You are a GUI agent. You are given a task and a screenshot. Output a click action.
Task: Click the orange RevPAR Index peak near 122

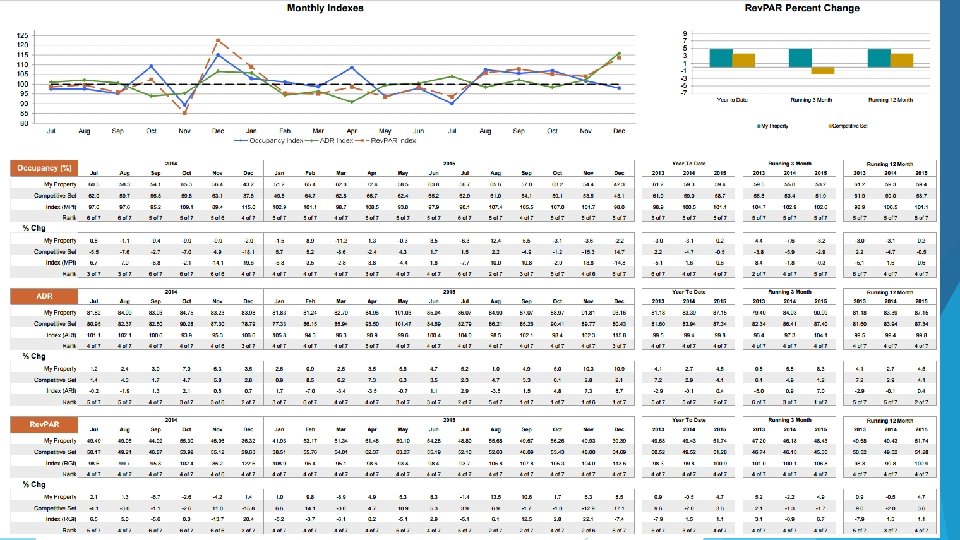tap(218, 40)
